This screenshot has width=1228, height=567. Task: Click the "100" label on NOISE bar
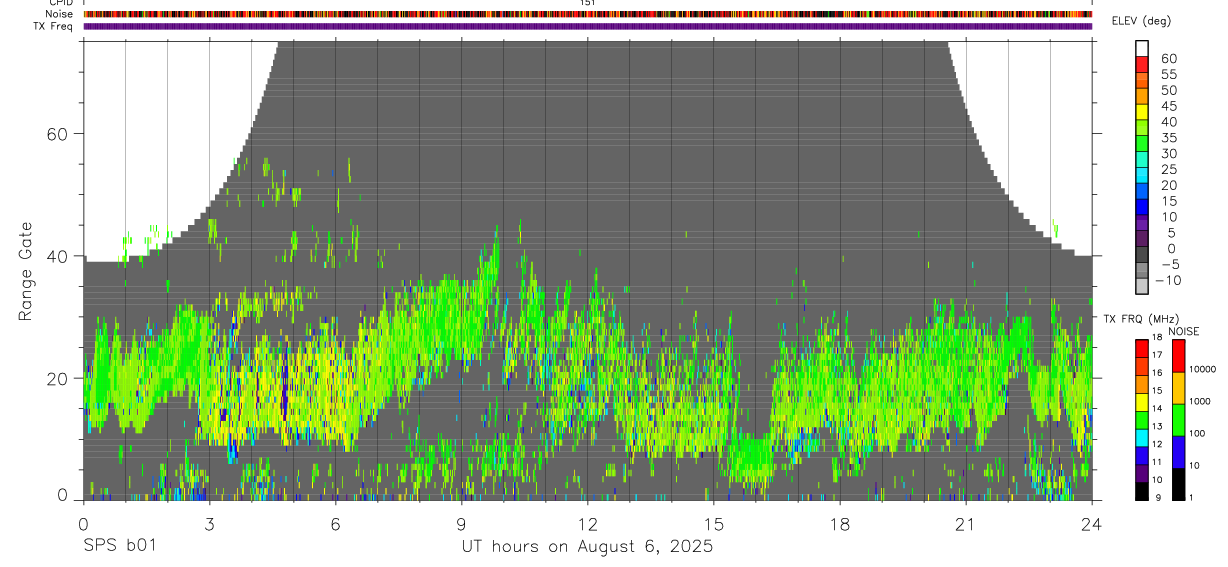tap(1196, 433)
